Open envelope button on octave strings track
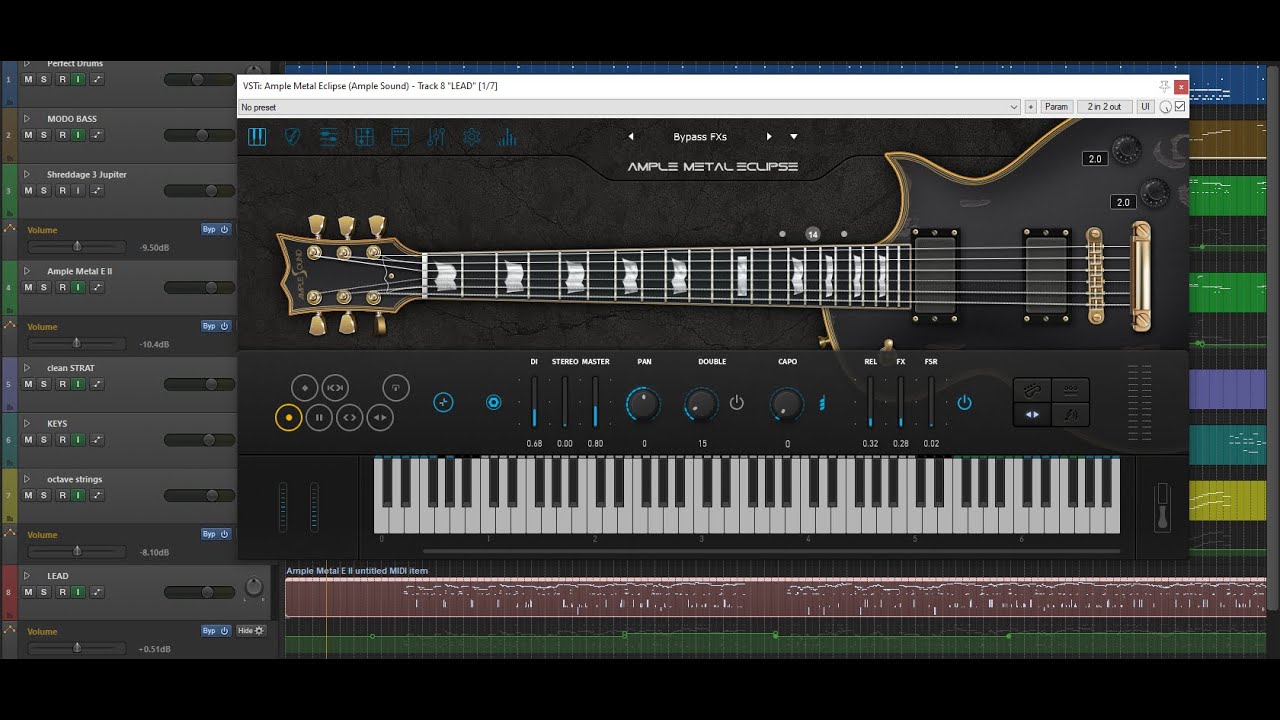The width and height of the screenshot is (1280, 720). pyautogui.click(x=97, y=496)
